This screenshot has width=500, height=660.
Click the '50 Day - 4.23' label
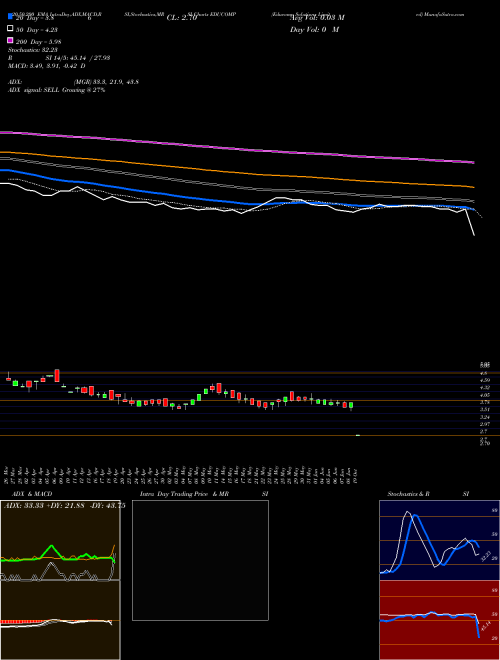coord(37,30)
